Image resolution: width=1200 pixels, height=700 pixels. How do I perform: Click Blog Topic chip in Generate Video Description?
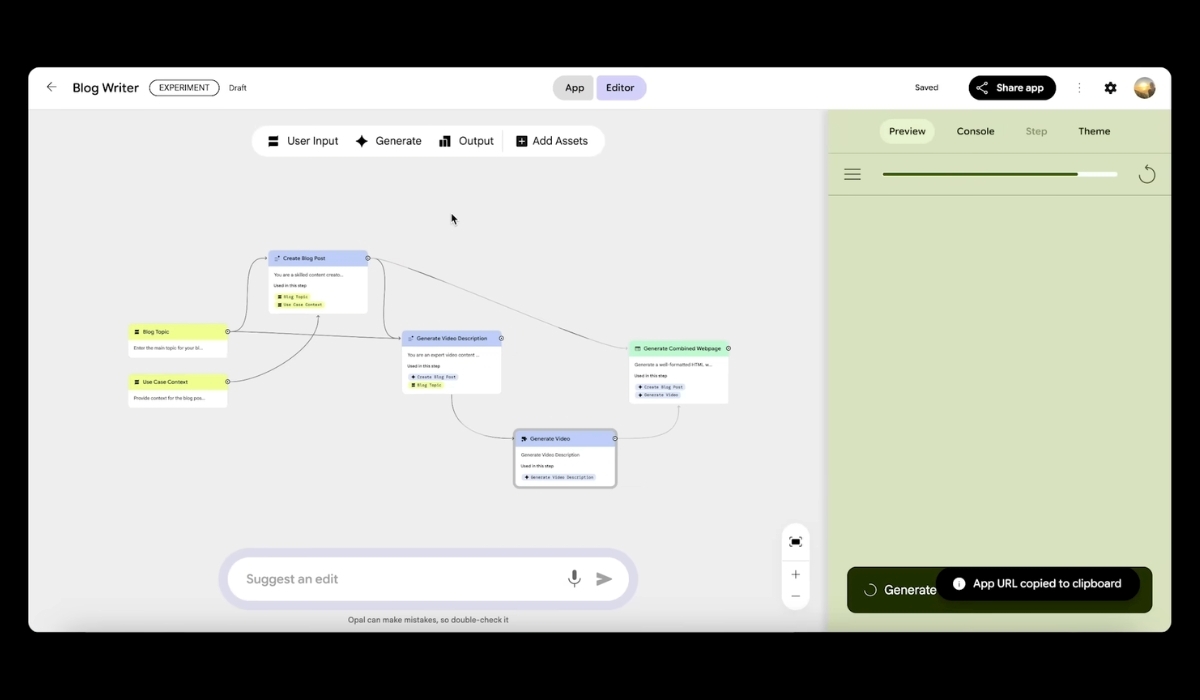click(426, 385)
